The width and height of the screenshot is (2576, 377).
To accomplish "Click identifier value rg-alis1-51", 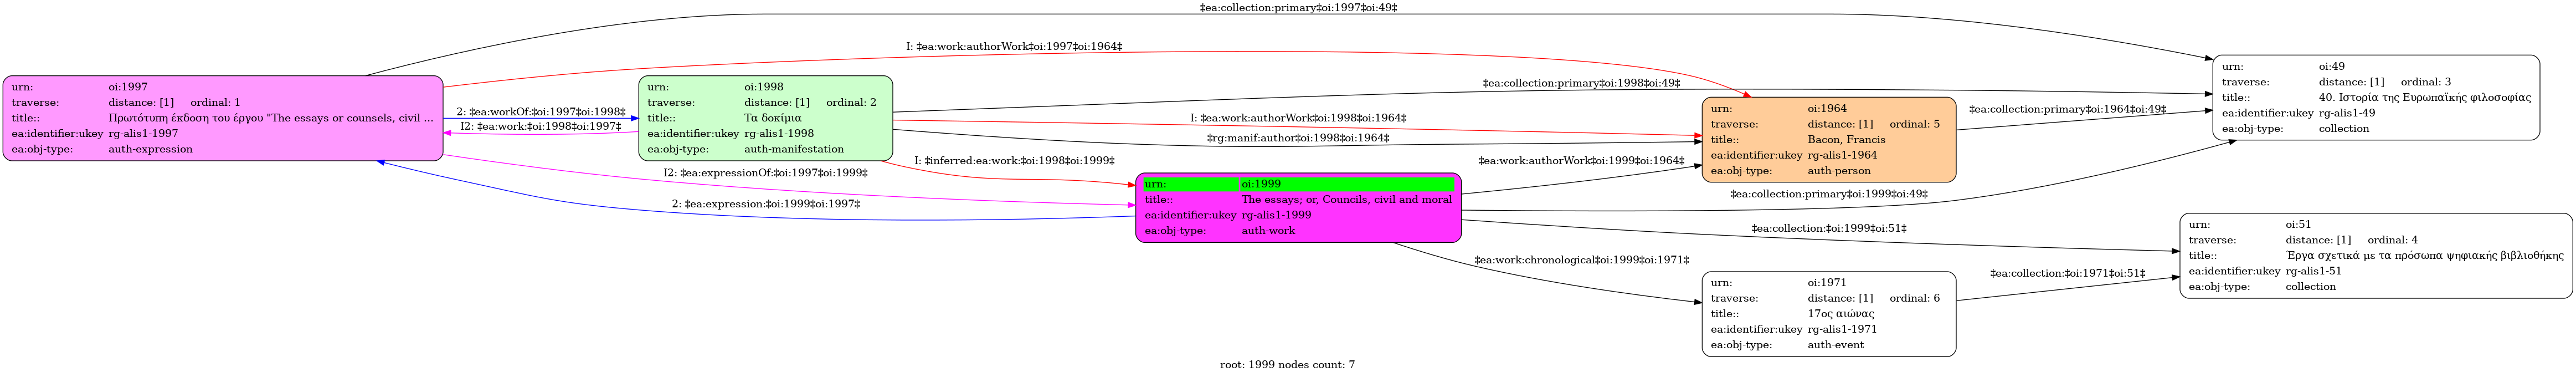I will [2313, 271].
